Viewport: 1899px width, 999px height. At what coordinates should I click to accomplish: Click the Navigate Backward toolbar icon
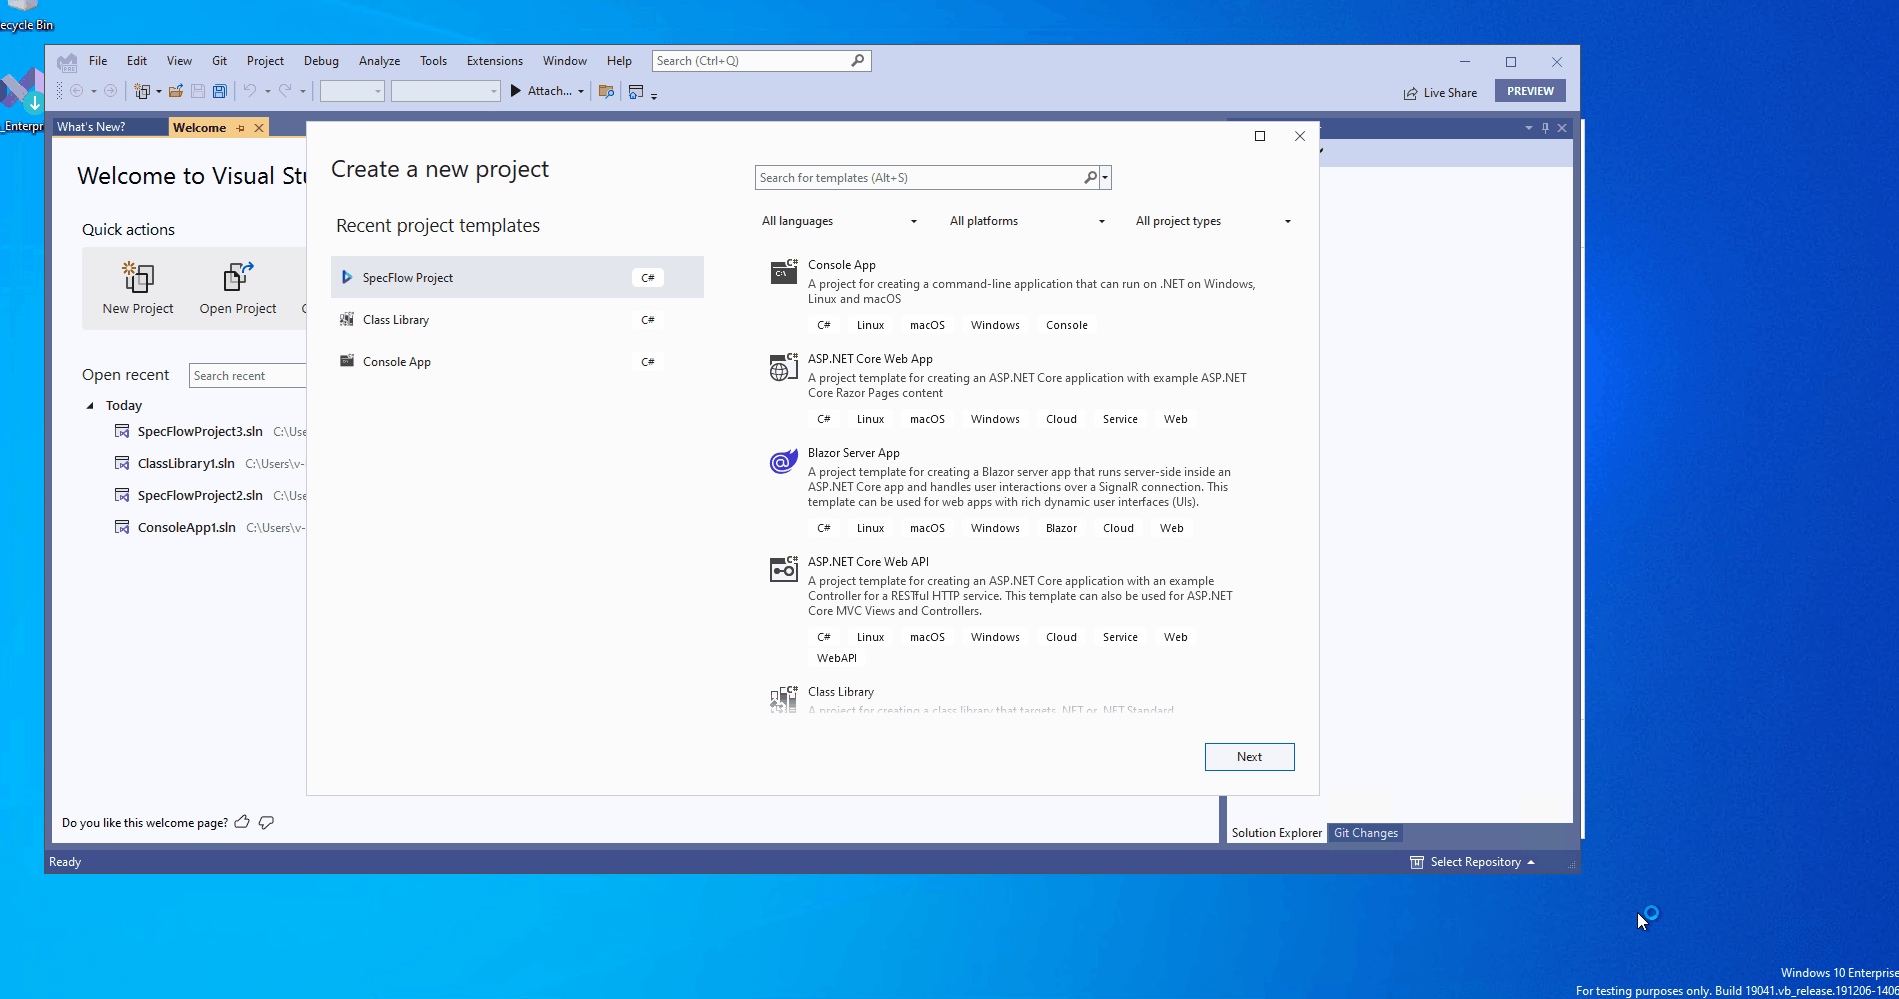[x=76, y=91]
